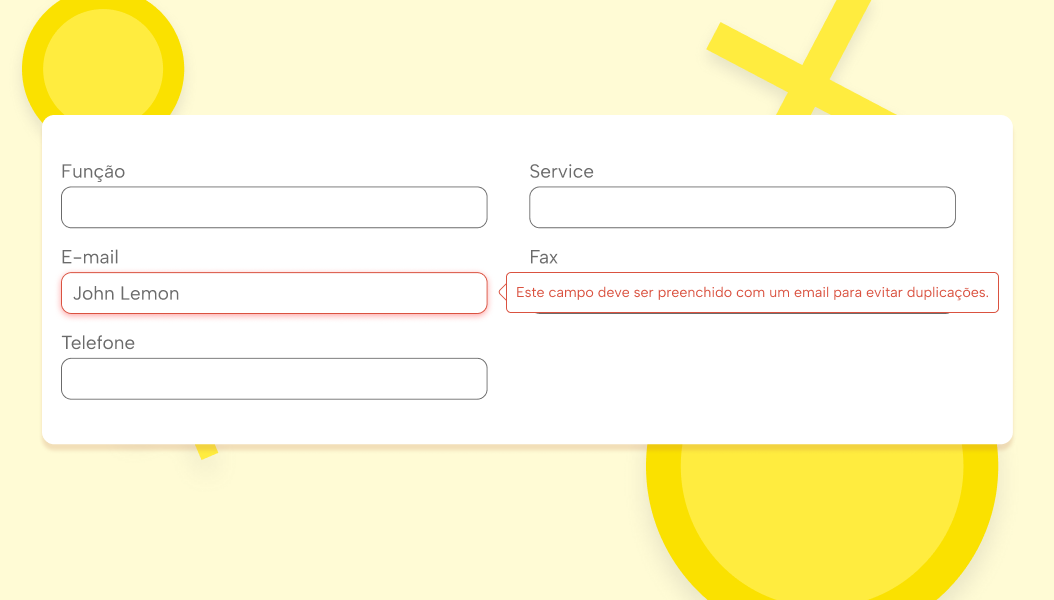
Task: Click the Service field label
Action: point(561,171)
